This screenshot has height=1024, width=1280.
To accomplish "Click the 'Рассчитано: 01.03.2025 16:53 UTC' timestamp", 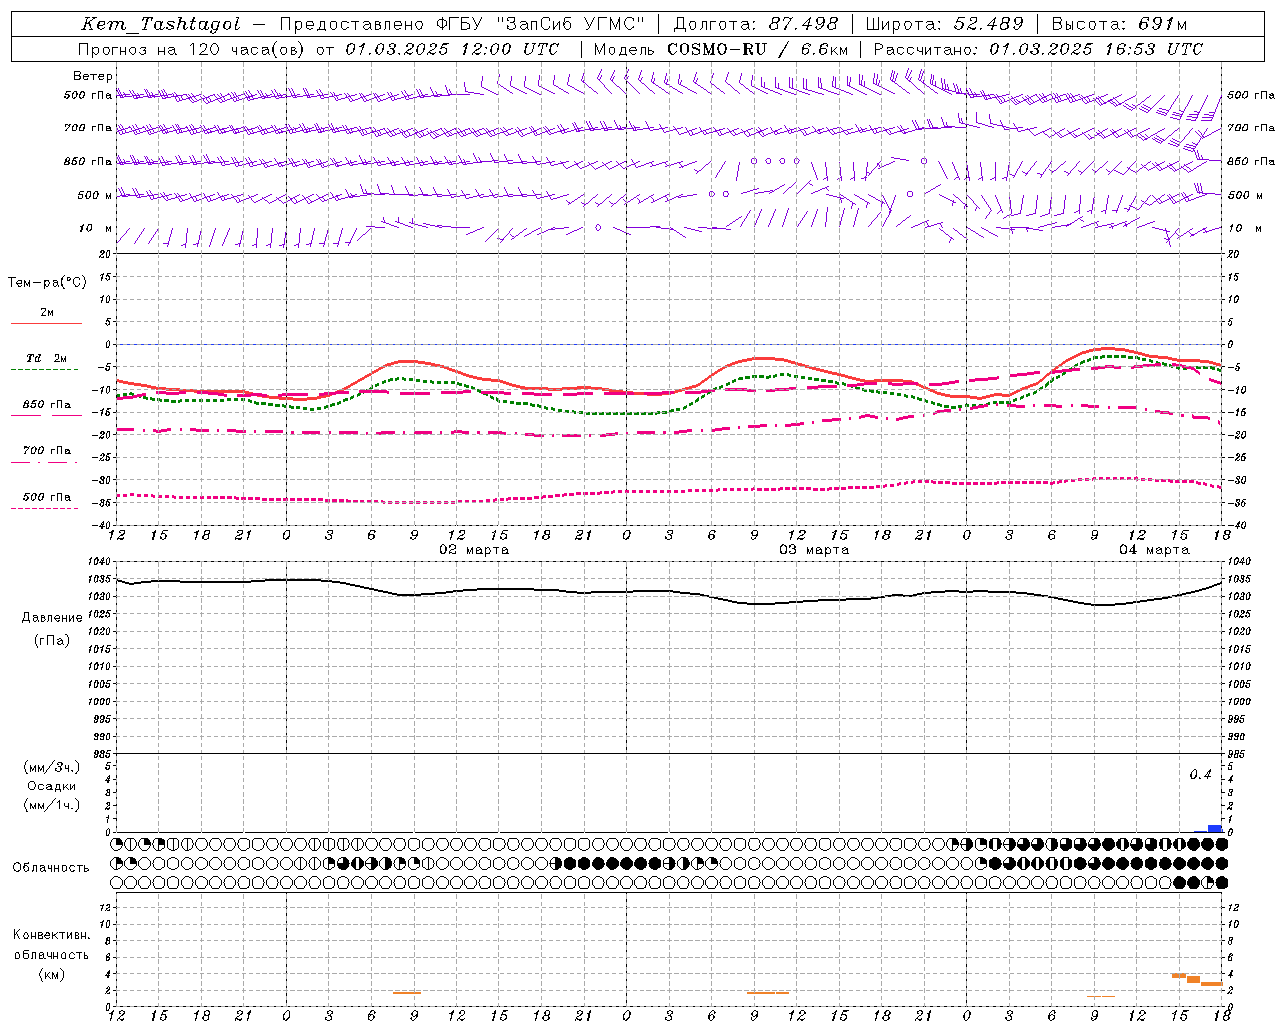I will coord(1038,49).
